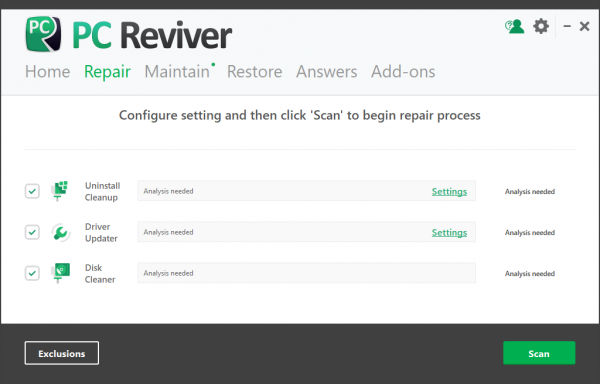
Task: Open settings with the gear icon
Action: 541,26
